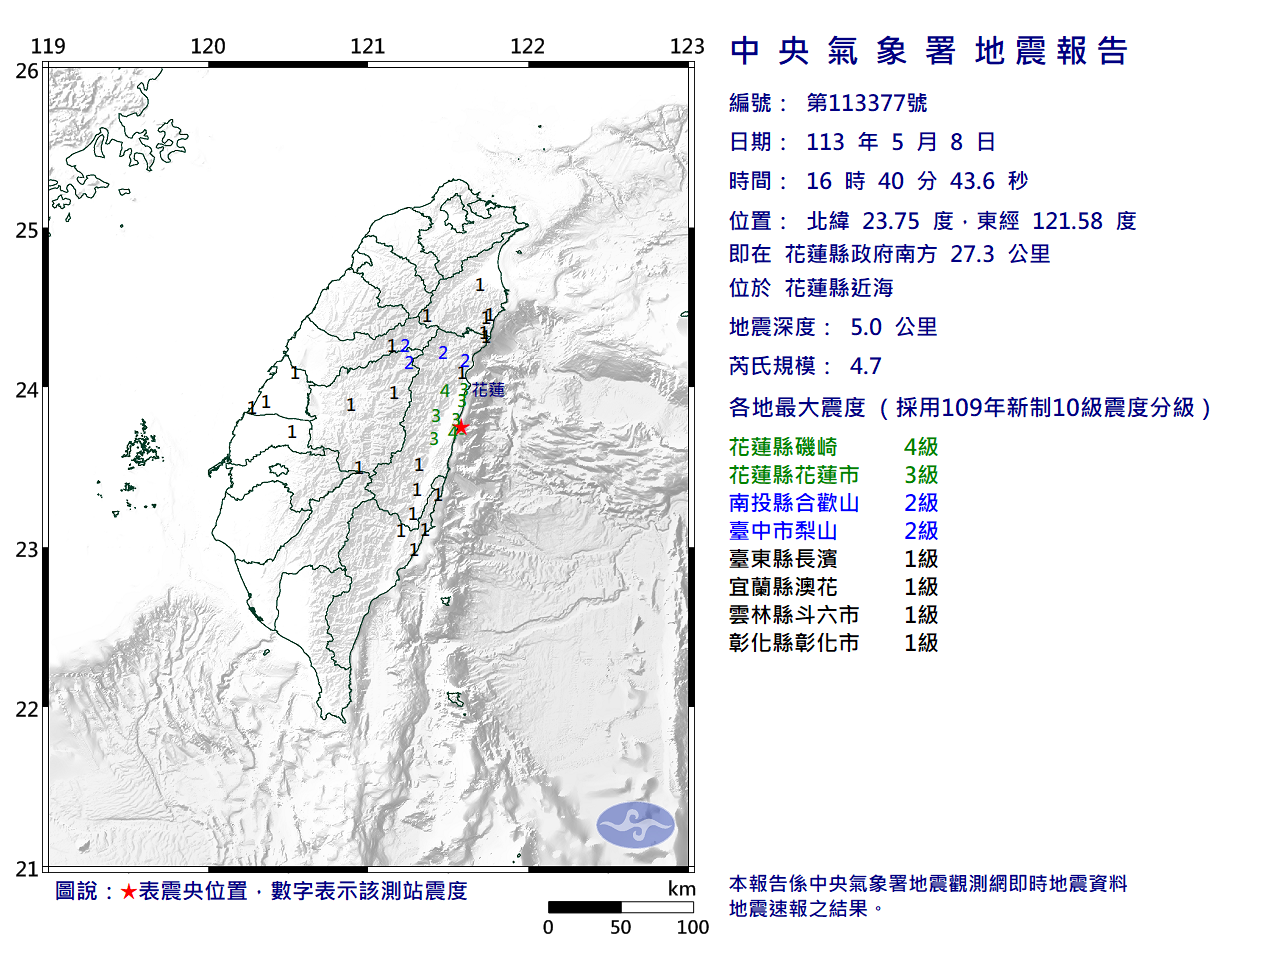Click the row 彰化縣彰化市 1級

[x=834, y=643]
